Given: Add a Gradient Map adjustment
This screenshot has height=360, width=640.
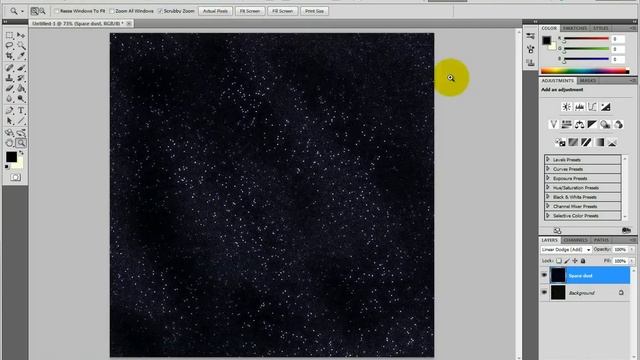Looking at the screenshot, I should [599, 142].
